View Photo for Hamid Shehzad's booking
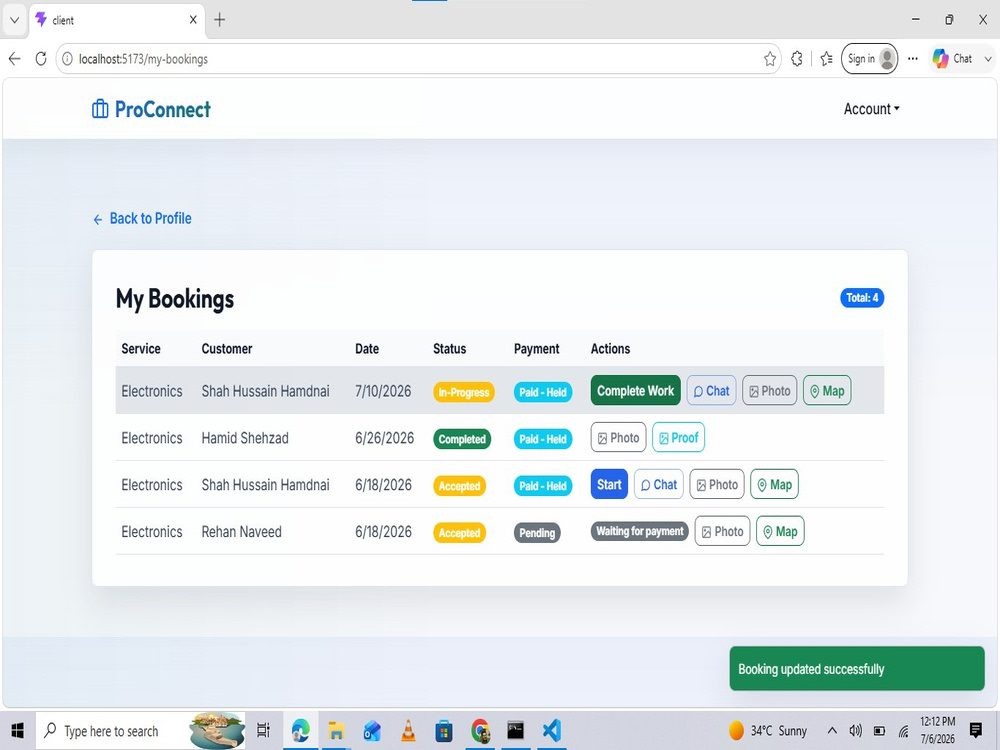This screenshot has width=1000, height=750. click(x=618, y=438)
